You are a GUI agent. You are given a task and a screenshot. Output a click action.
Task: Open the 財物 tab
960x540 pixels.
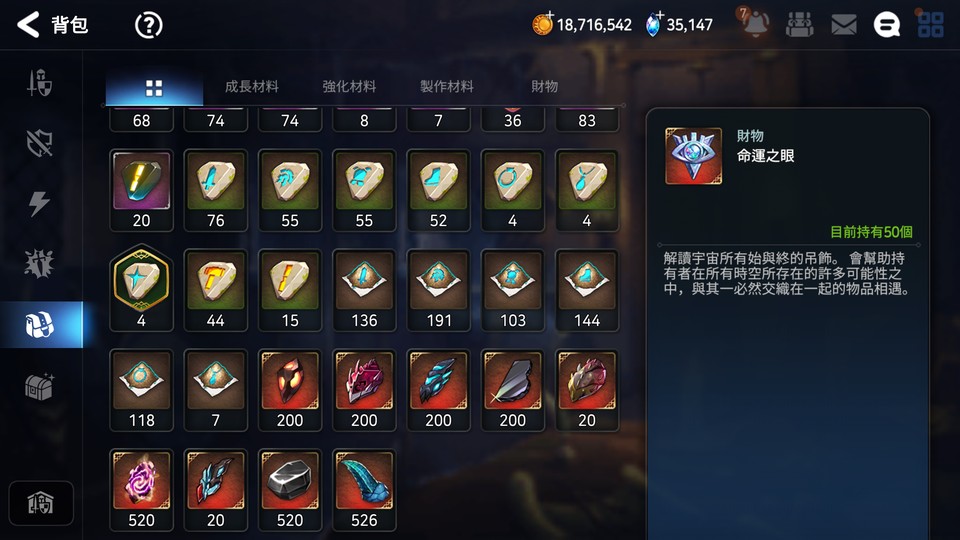(x=544, y=86)
